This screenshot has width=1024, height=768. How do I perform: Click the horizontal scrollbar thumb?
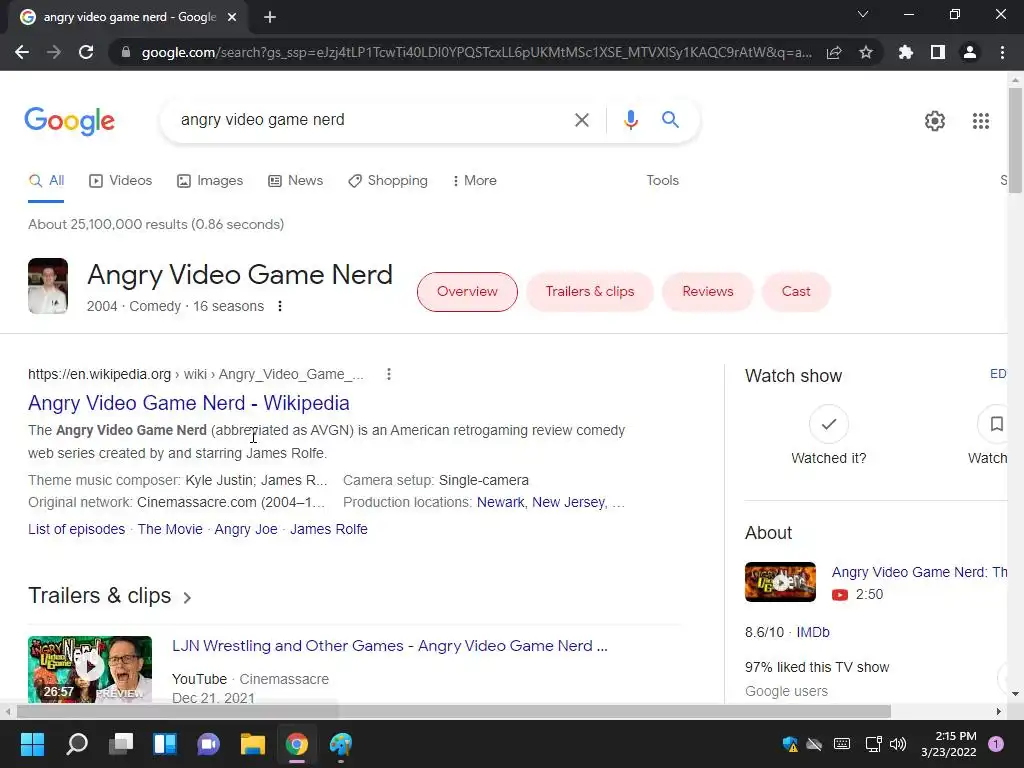[453, 711]
